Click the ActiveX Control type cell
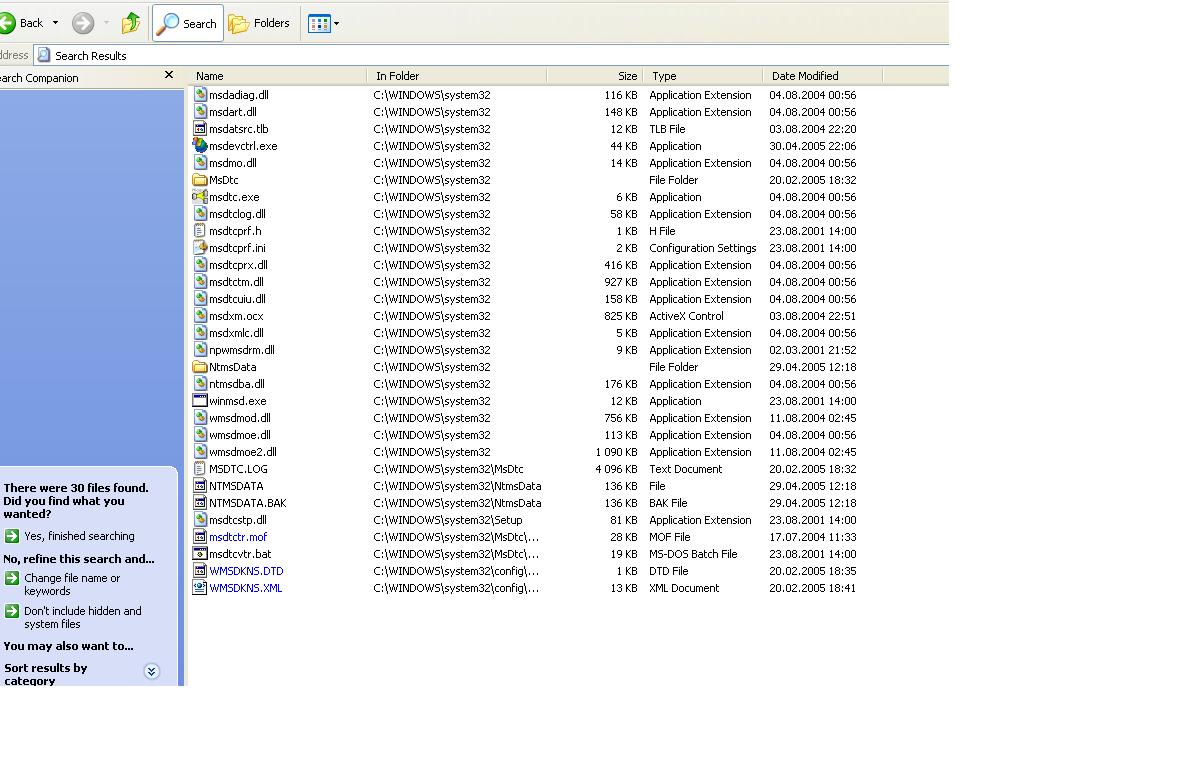The height and width of the screenshot is (784, 1195). [x=686, y=316]
